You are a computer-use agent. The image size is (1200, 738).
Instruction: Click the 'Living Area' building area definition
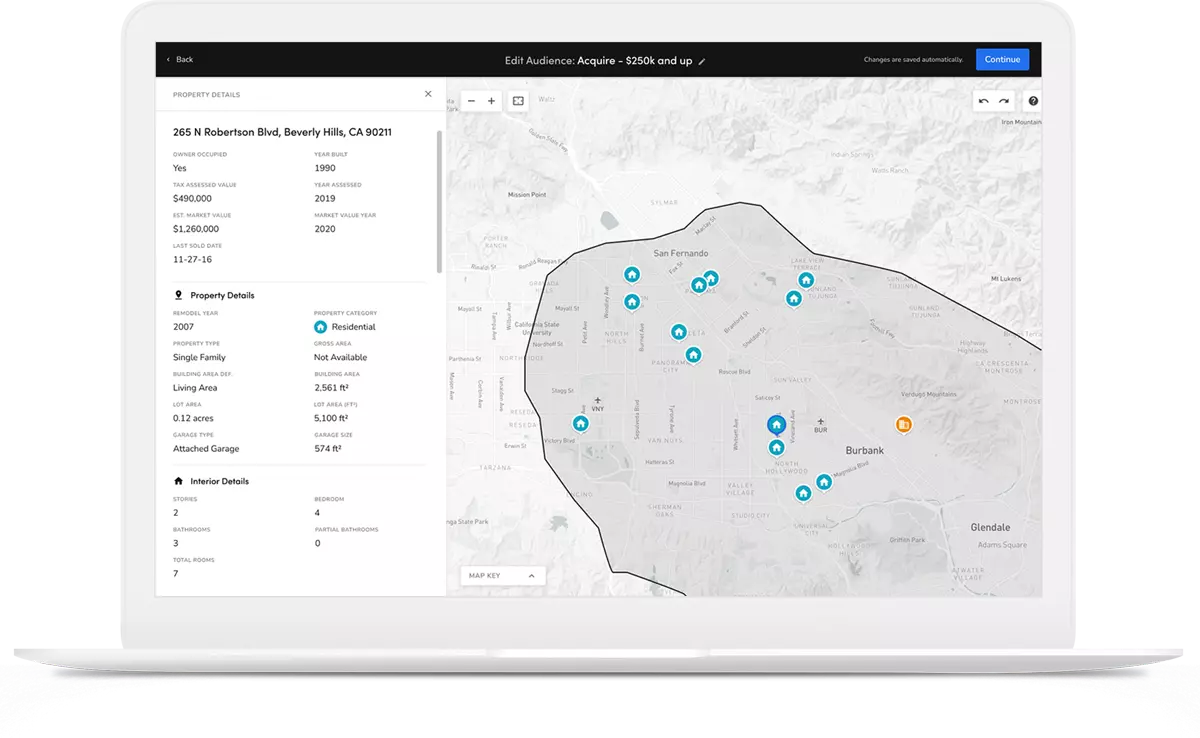[x=195, y=388]
